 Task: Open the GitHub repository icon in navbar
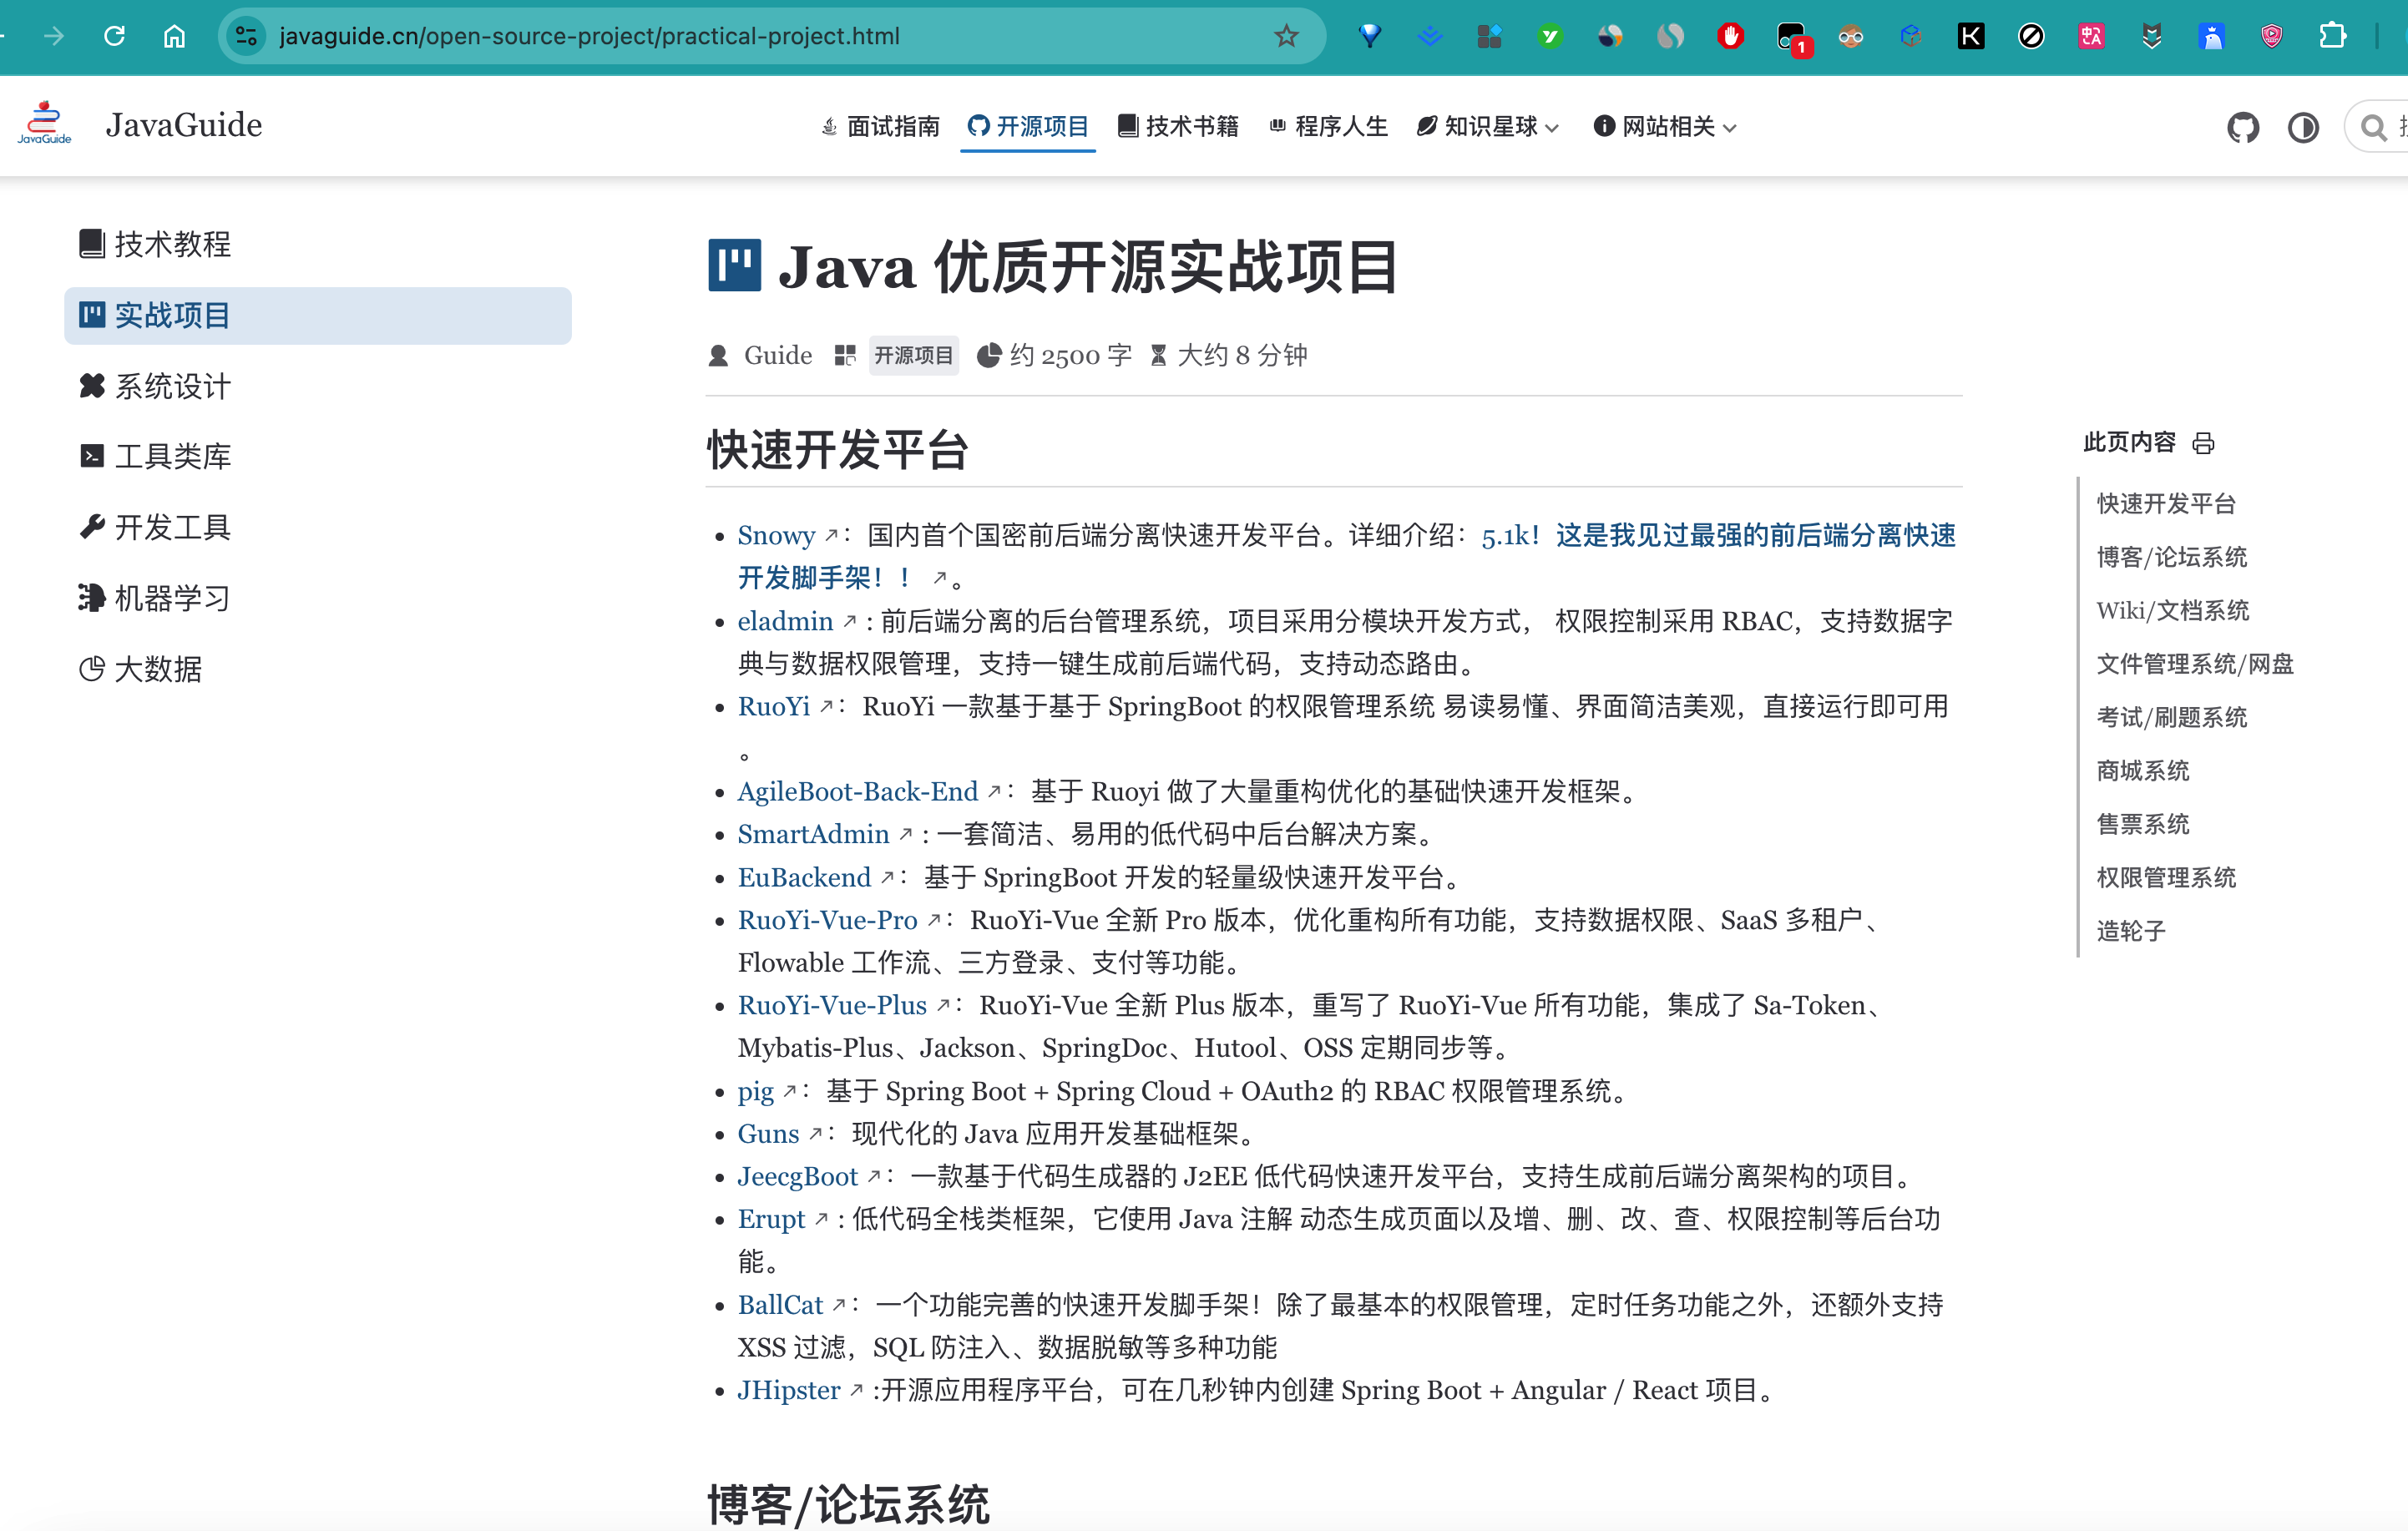tap(2243, 127)
